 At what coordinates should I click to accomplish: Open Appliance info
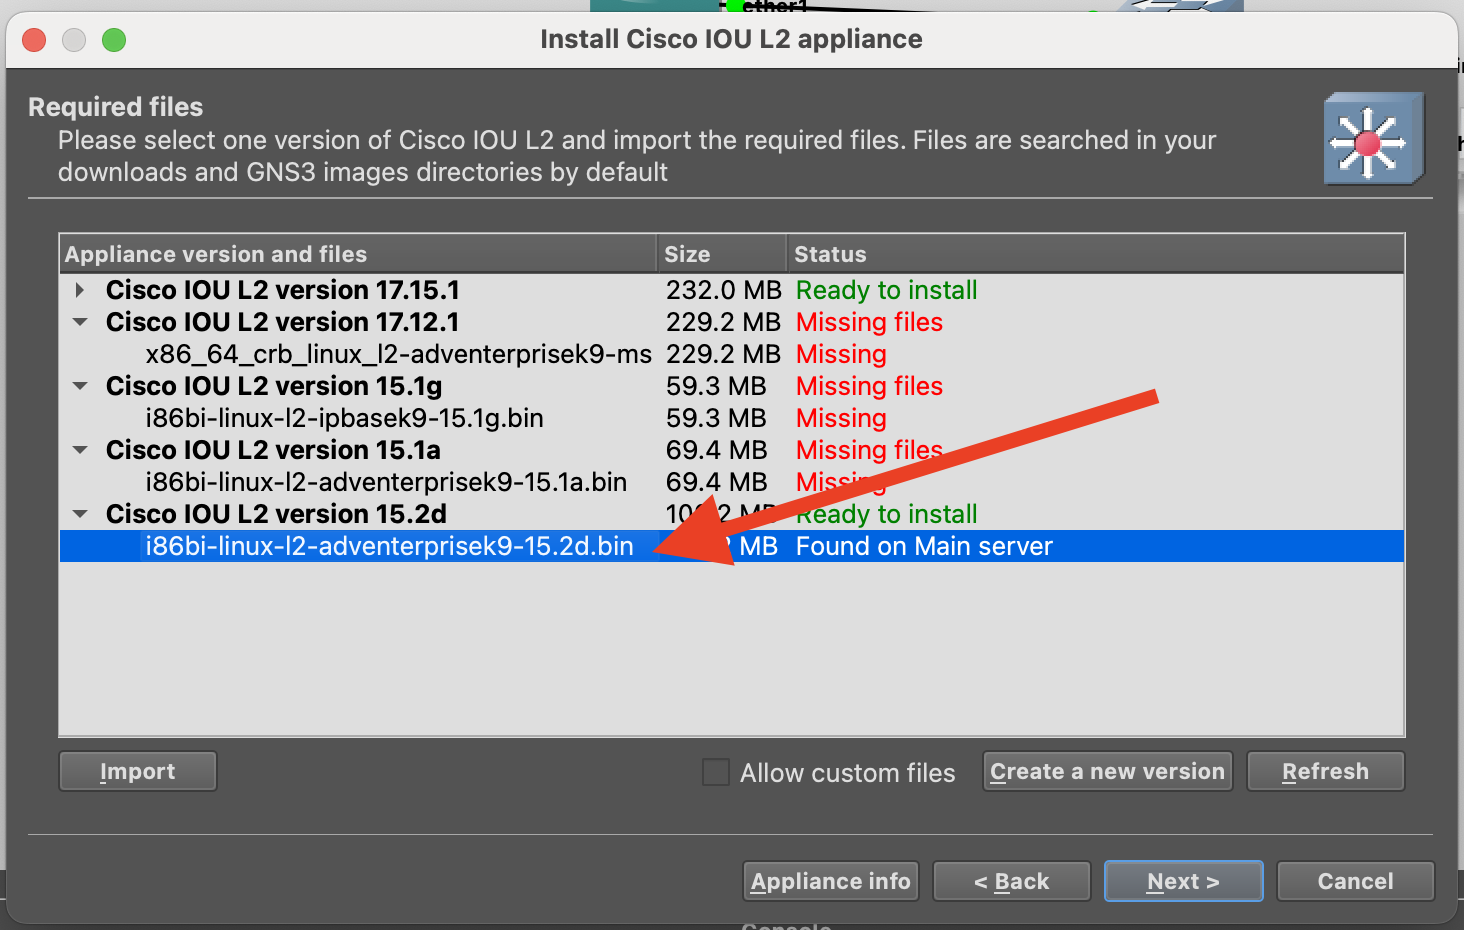(x=830, y=881)
